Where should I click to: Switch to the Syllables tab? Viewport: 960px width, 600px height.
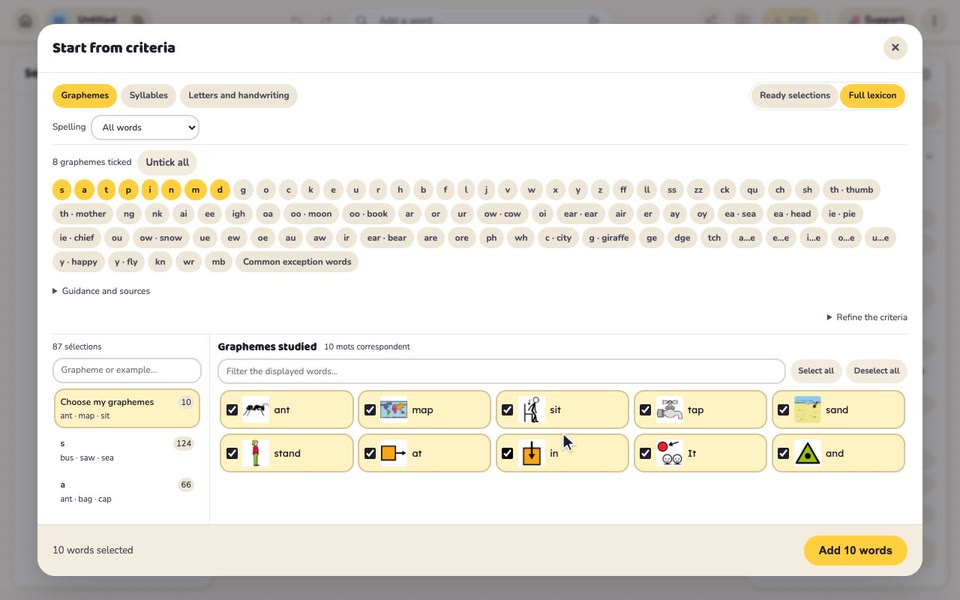(148, 96)
